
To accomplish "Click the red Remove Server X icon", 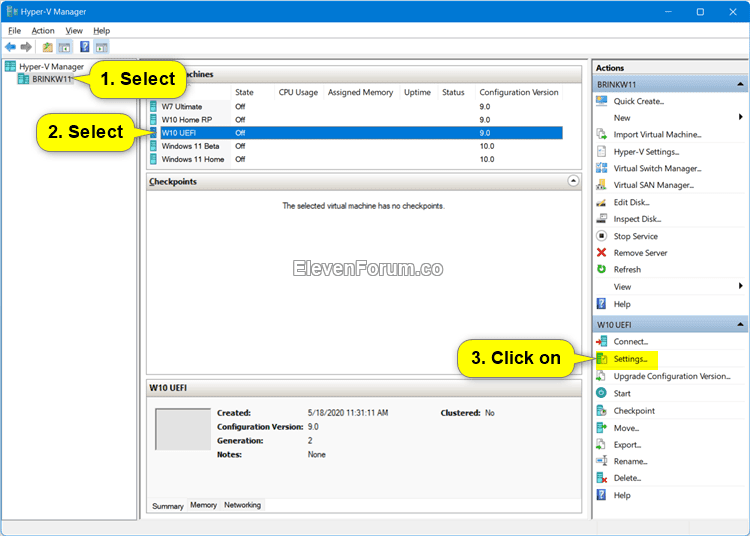I will (601, 252).
